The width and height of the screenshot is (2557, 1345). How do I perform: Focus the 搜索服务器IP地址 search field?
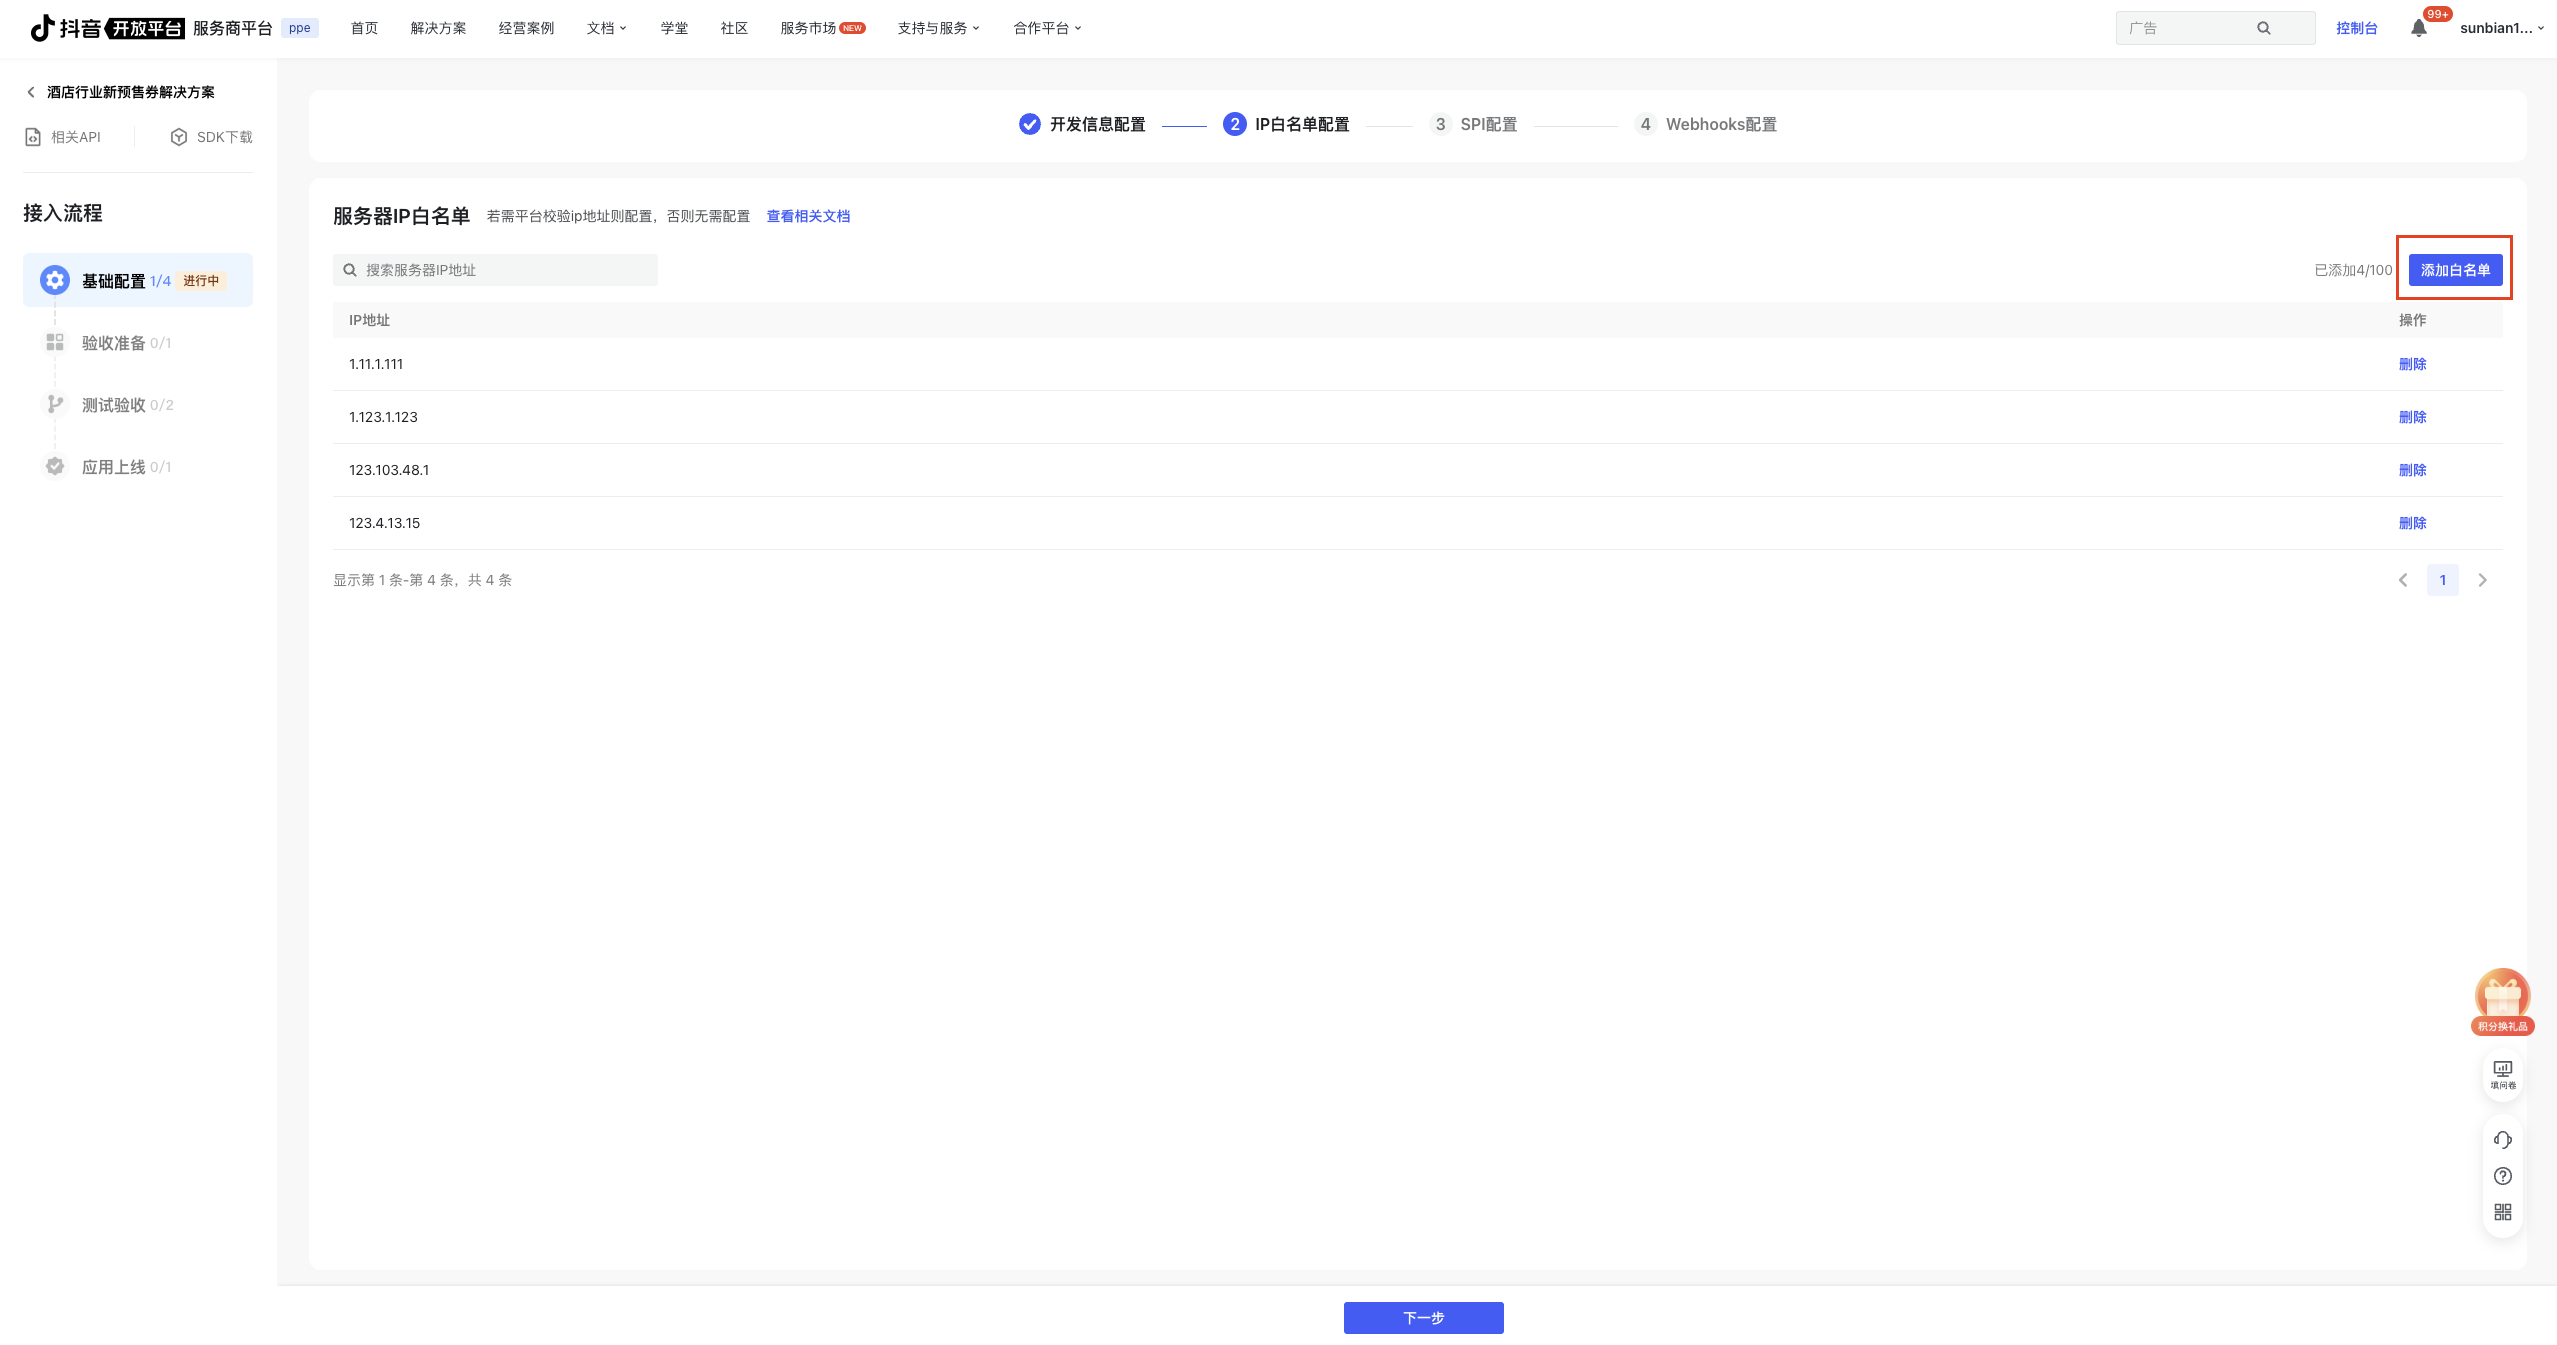click(x=495, y=270)
